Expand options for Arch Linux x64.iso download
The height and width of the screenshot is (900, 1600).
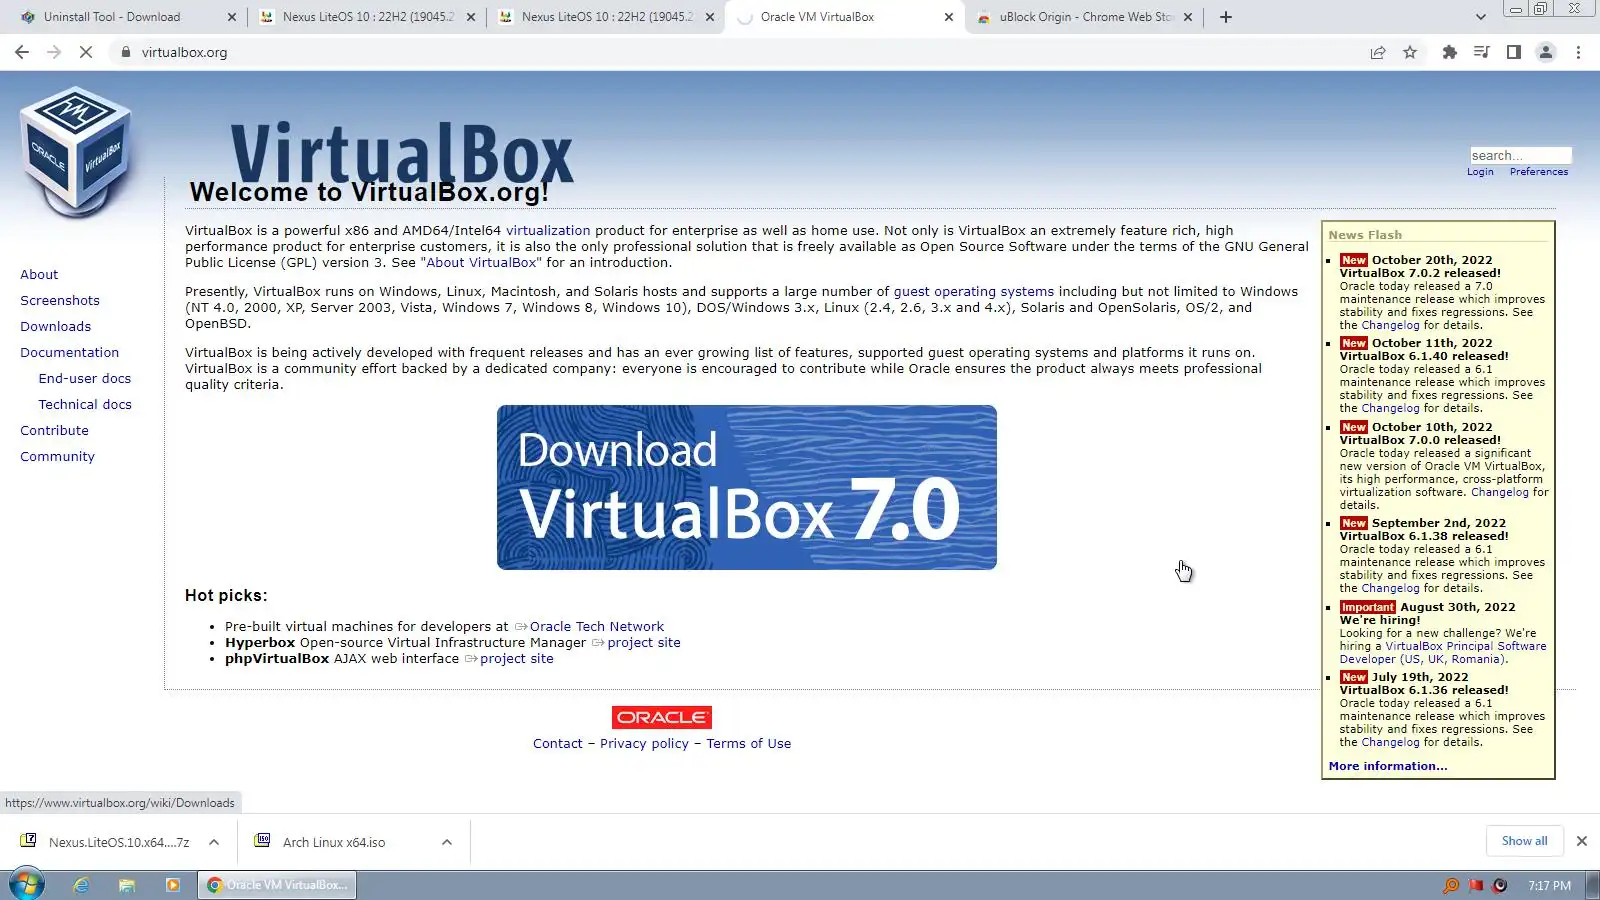tap(447, 842)
